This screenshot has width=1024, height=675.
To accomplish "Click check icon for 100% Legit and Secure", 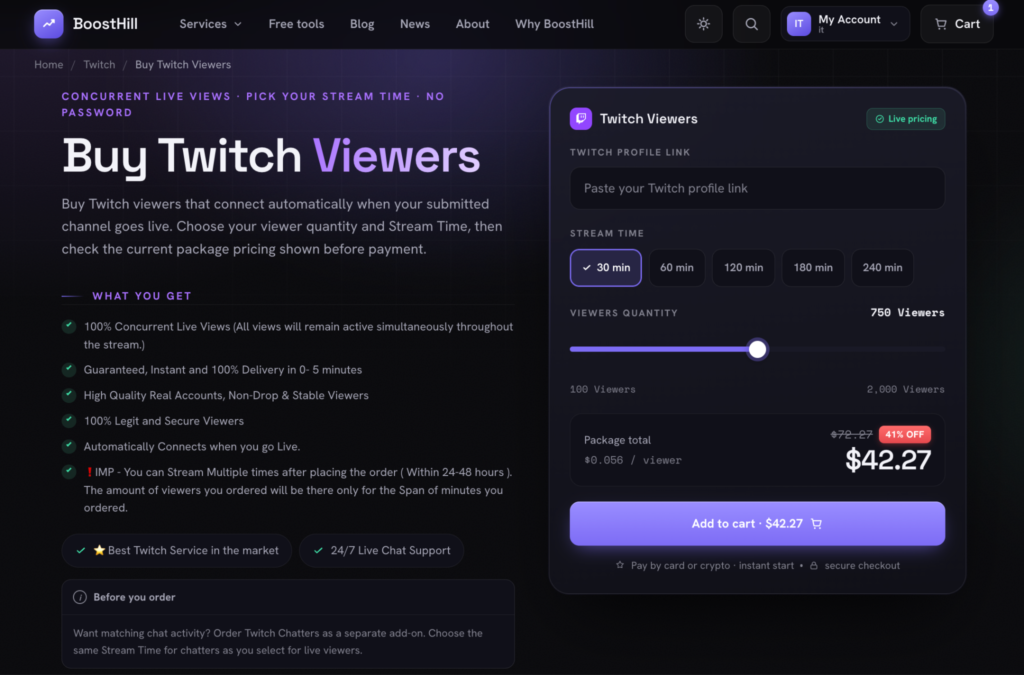I will point(69,420).
